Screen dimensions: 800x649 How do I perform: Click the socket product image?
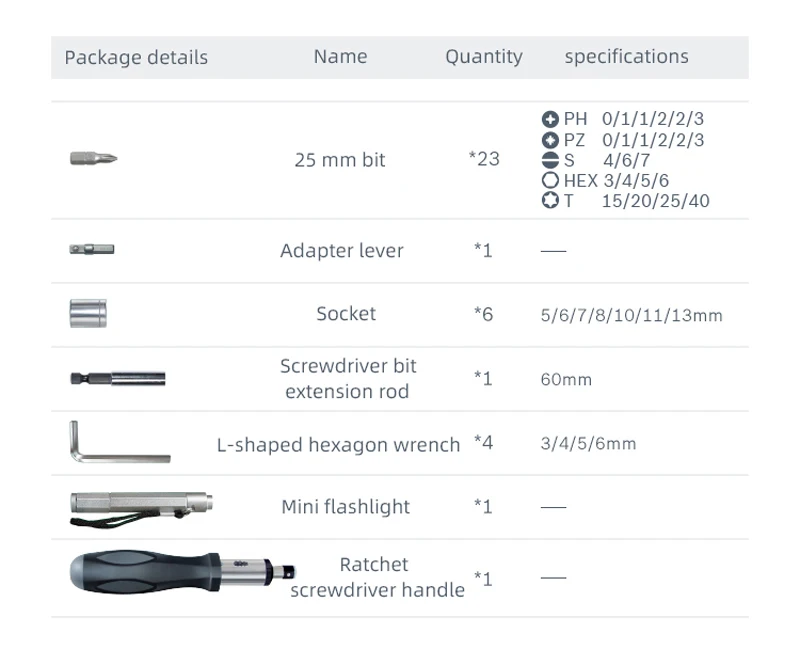tap(87, 313)
